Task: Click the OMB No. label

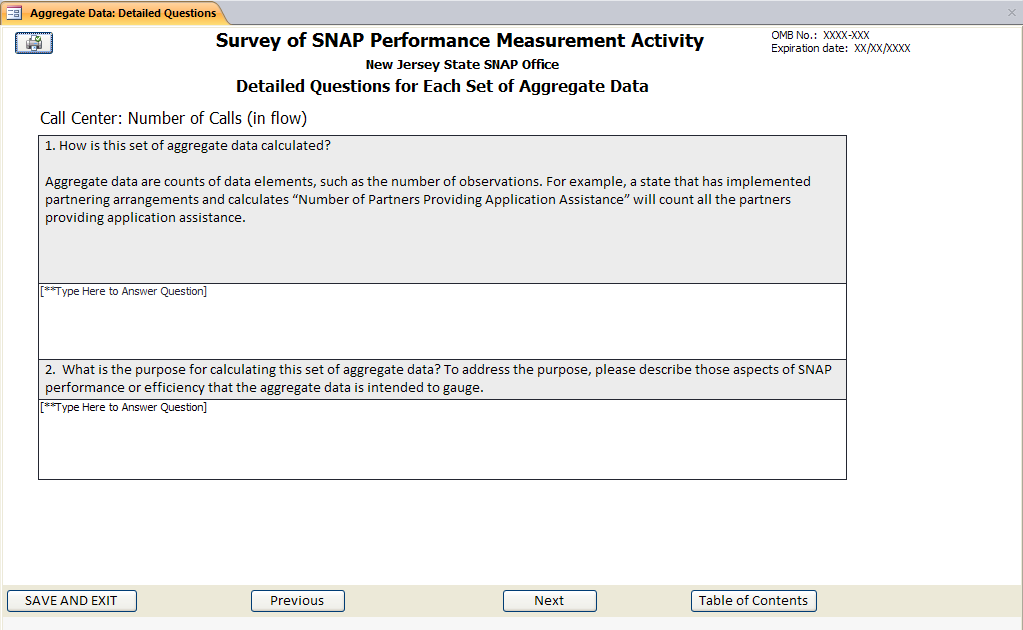Action: tap(795, 35)
